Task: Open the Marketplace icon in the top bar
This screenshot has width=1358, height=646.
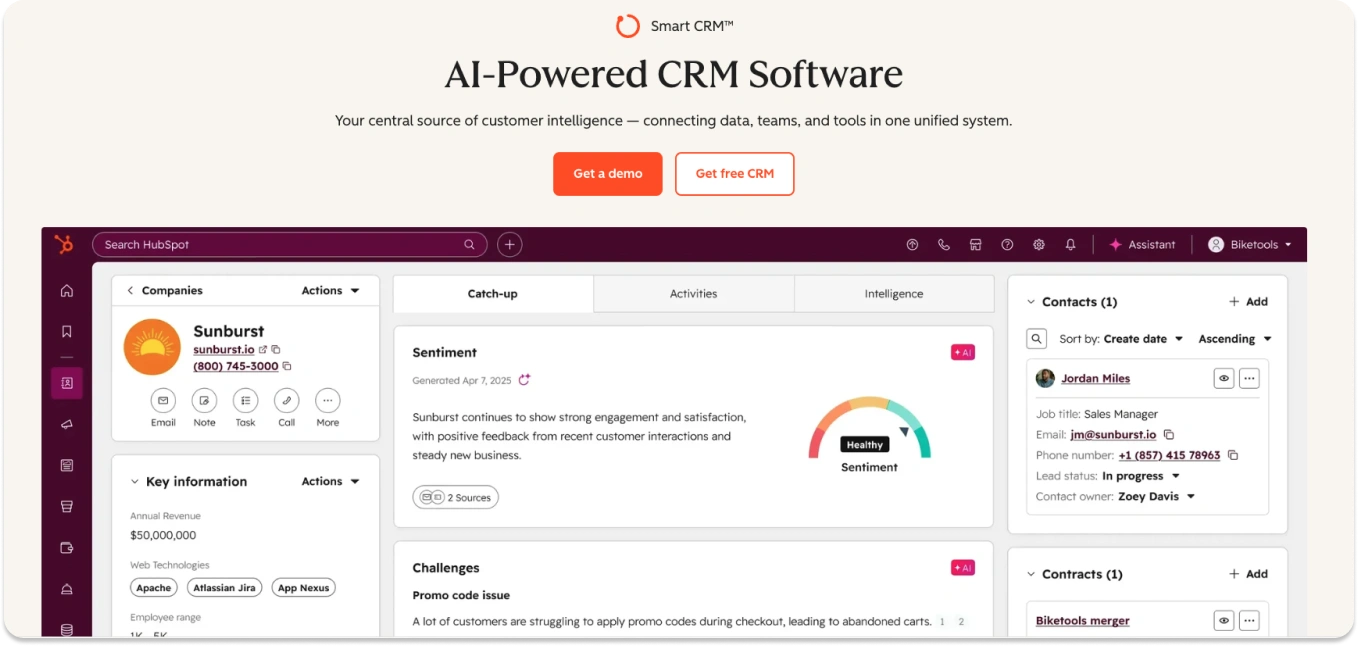Action: [976, 244]
